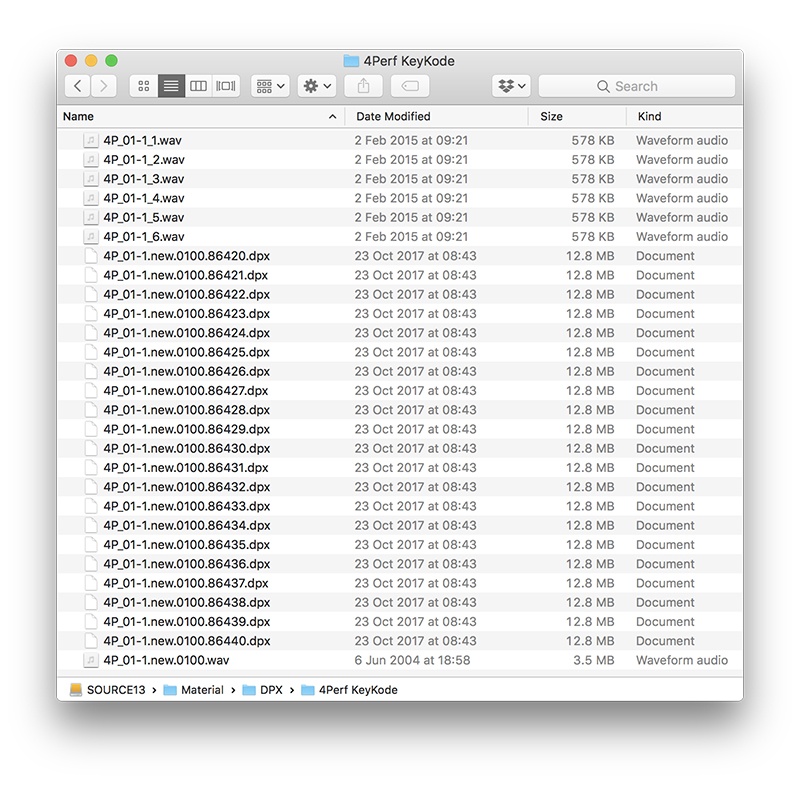Switch to icon view
Screen dimensions: 800x800
pos(143,85)
